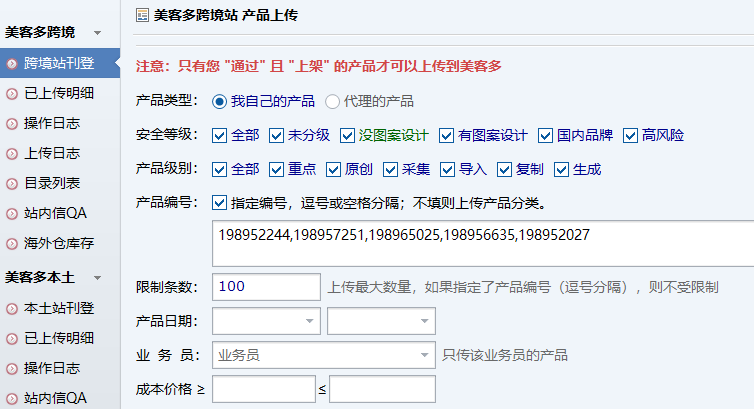Open the 业务员 dropdown

(324, 355)
